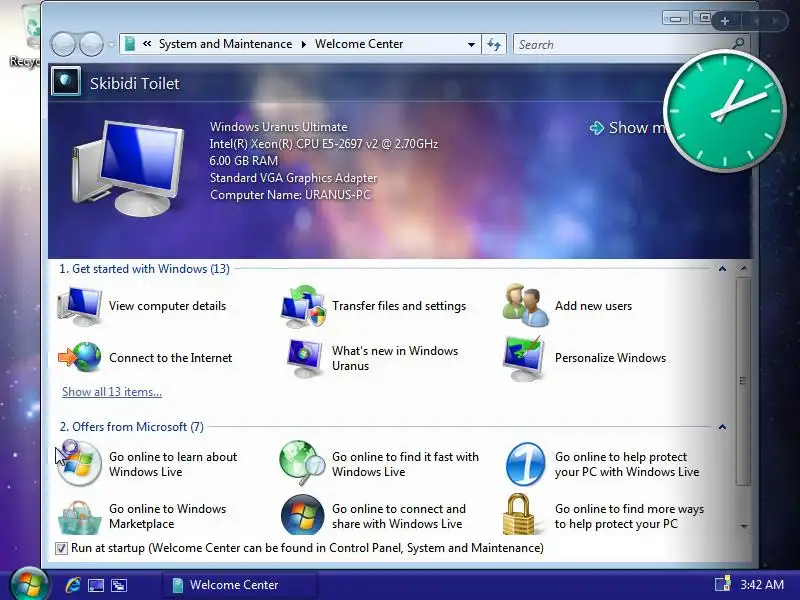Click the Welcome Center taskbar button
The height and width of the screenshot is (600, 800).
[x=239, y=585]
